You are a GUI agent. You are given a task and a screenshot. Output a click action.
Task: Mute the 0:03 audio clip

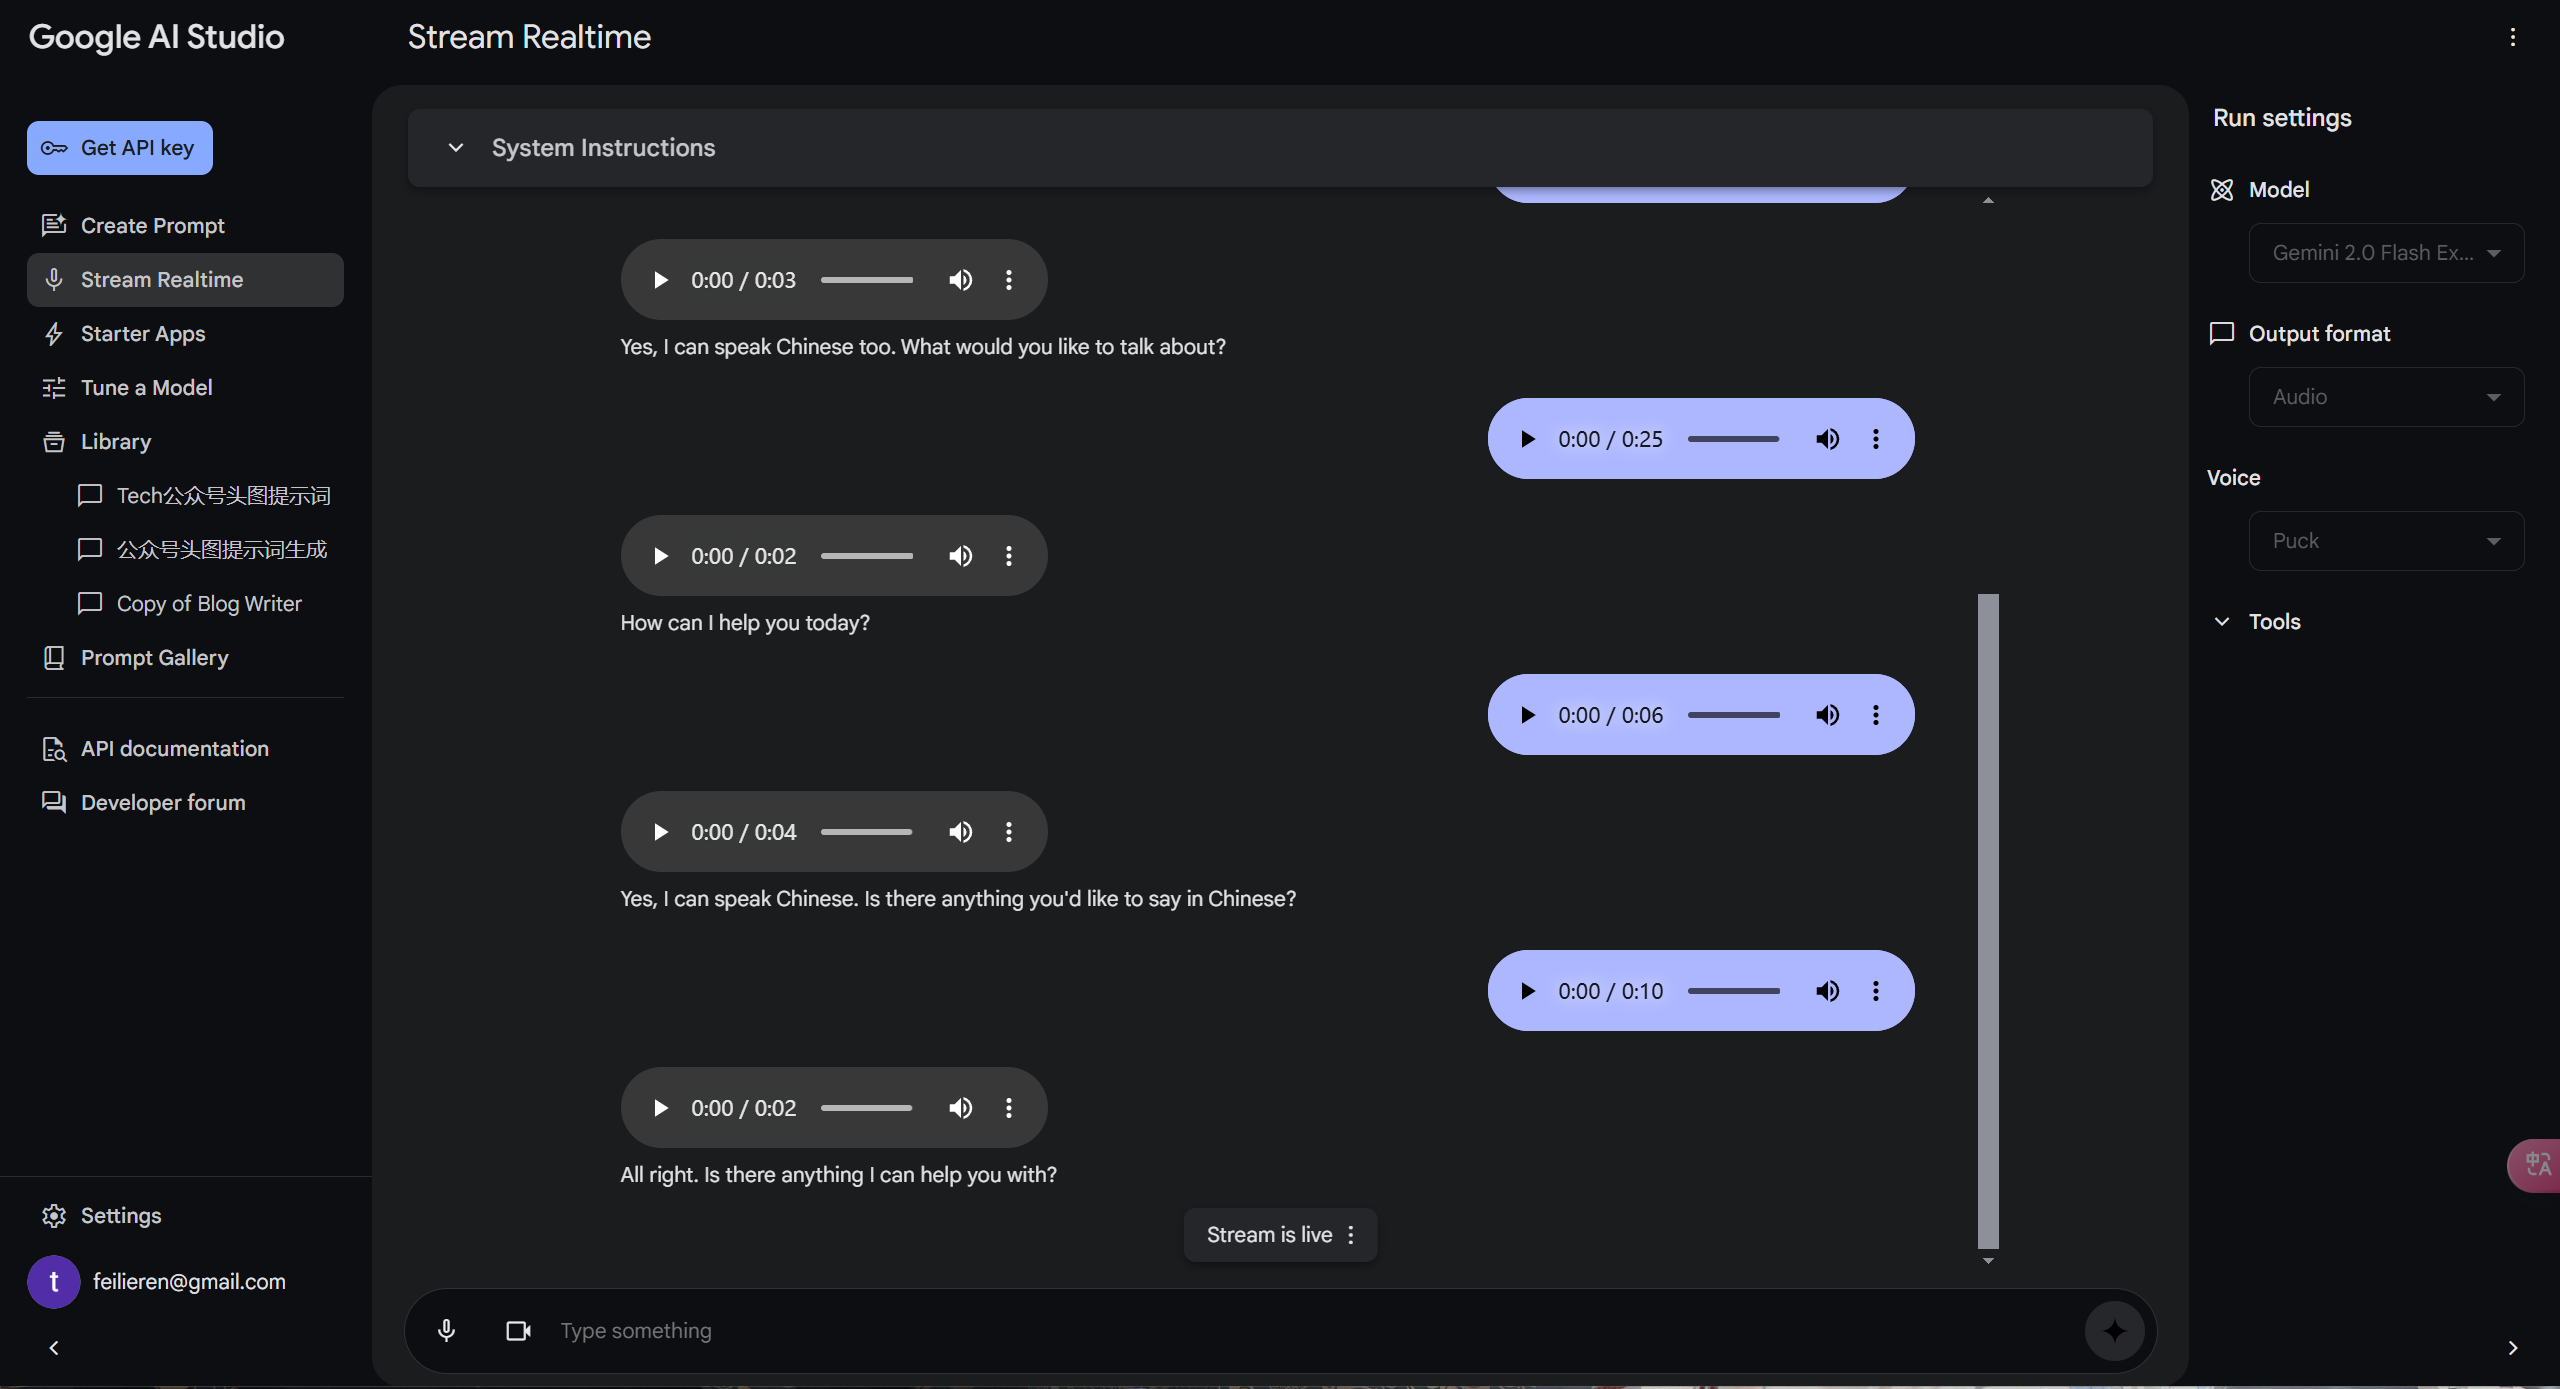pyautogui.click(x=960, y=280)
